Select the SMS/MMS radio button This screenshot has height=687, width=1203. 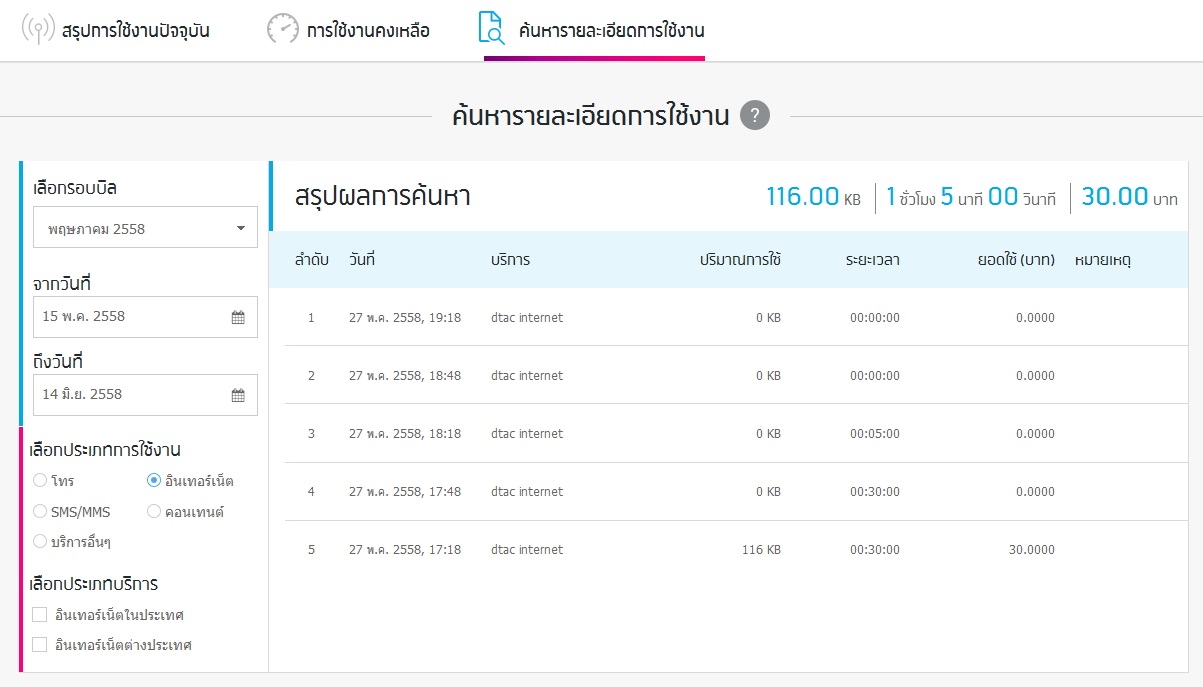(40, 511)
